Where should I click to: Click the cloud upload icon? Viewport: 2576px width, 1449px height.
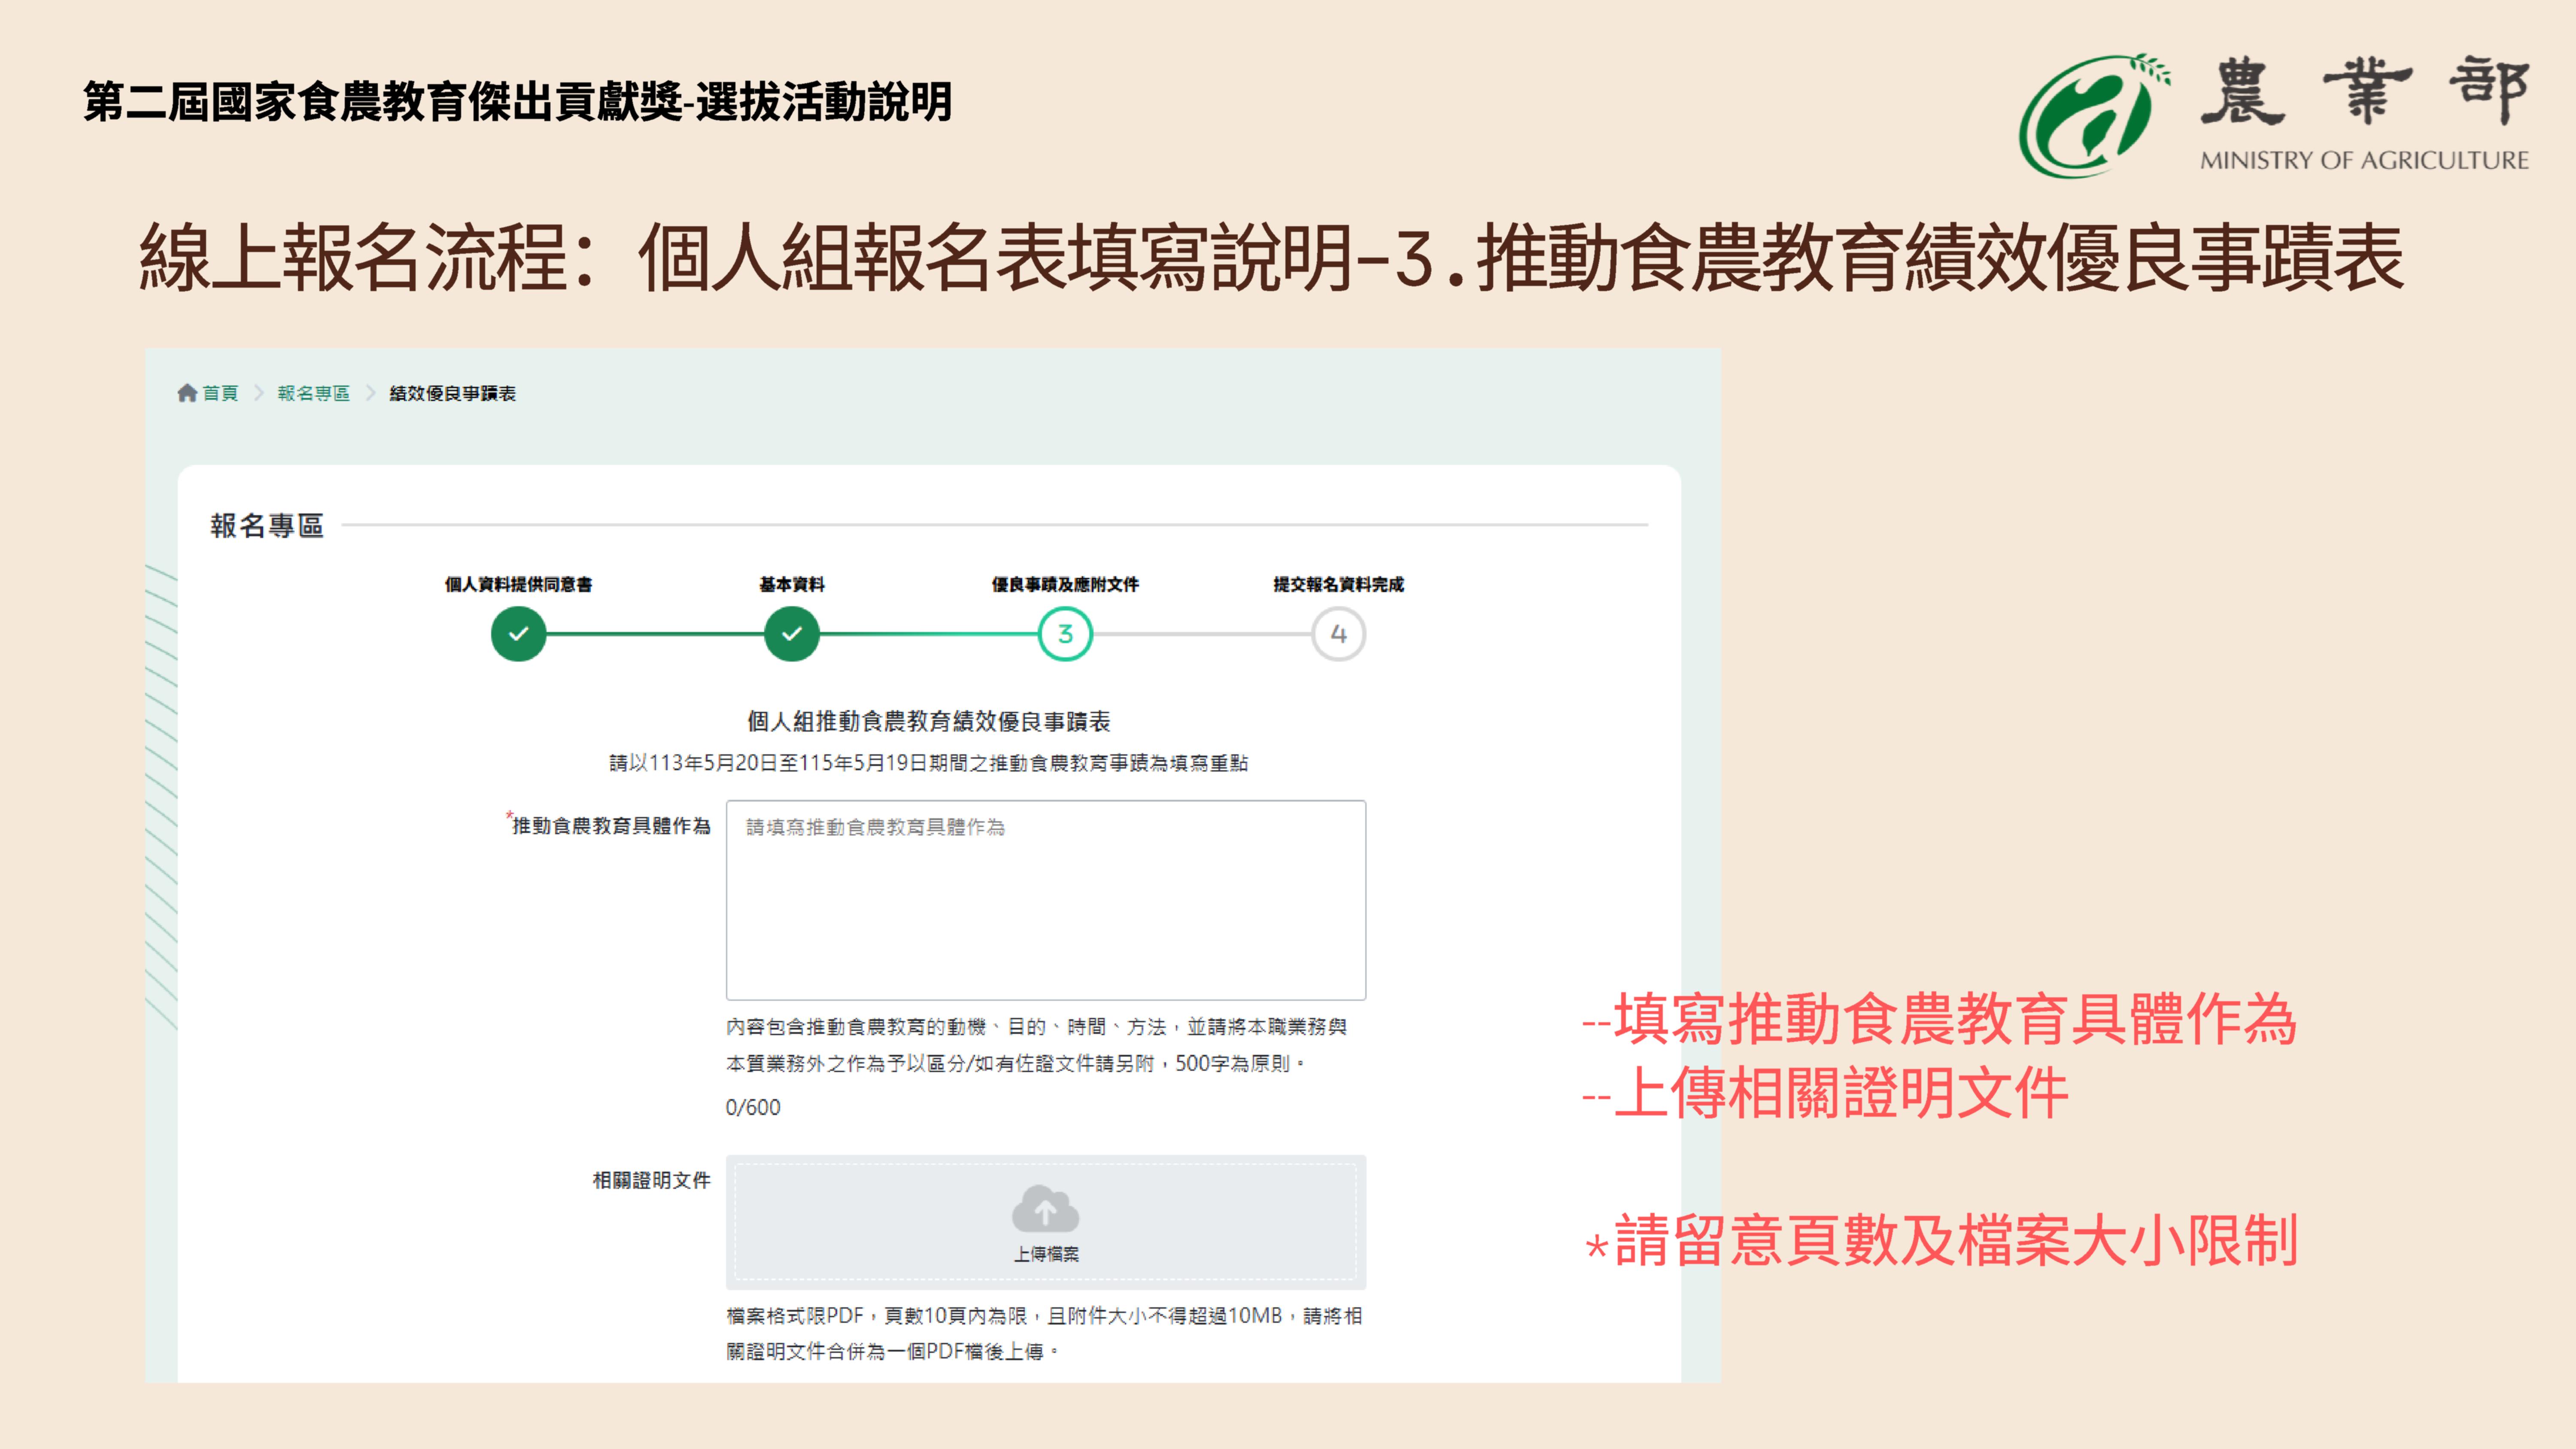point(1045,1209)
